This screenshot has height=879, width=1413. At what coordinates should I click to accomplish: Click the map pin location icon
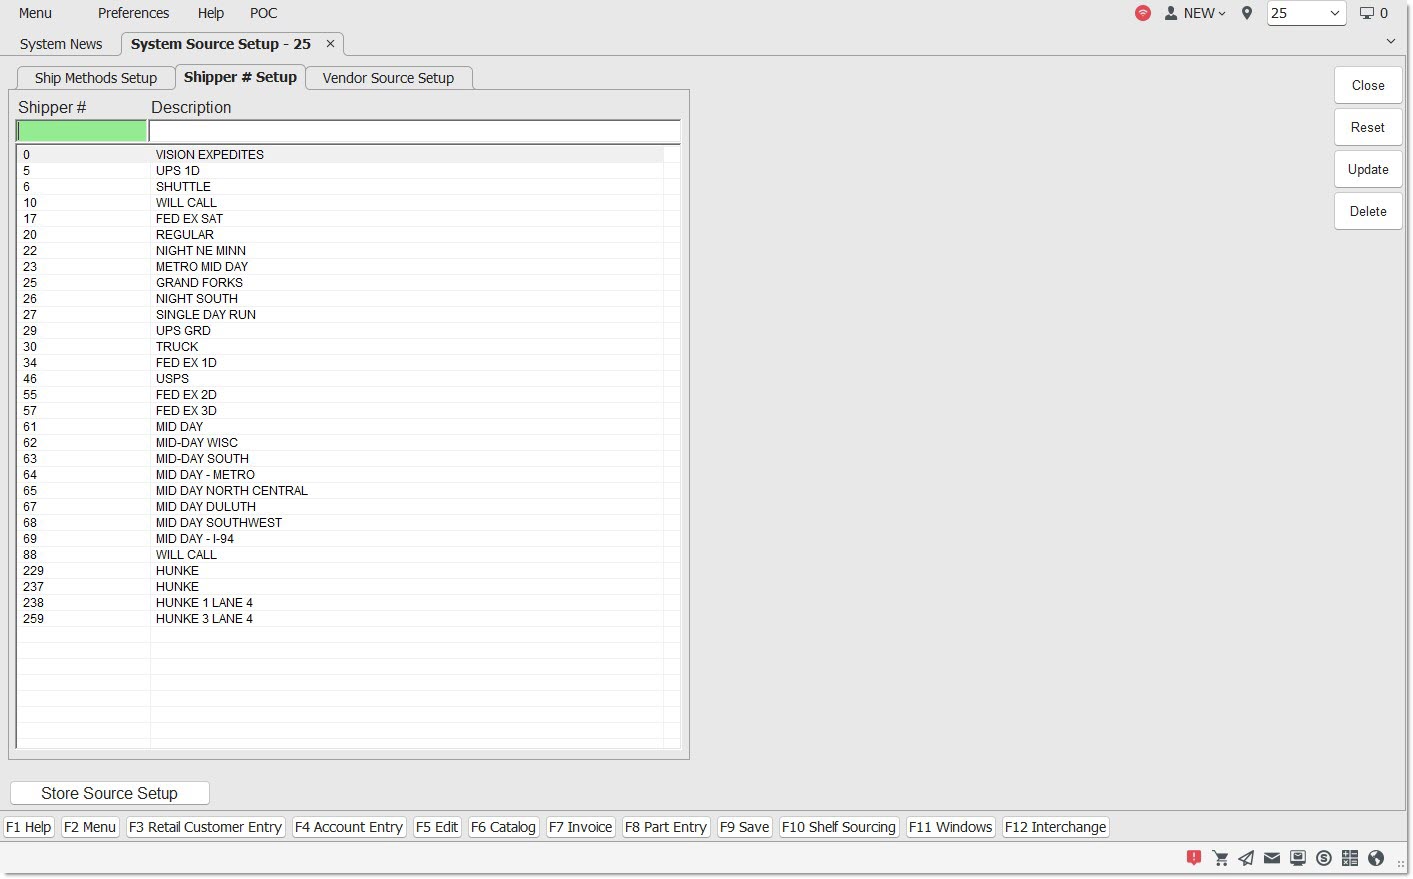pyautogui.click(x=1247, y=13)
